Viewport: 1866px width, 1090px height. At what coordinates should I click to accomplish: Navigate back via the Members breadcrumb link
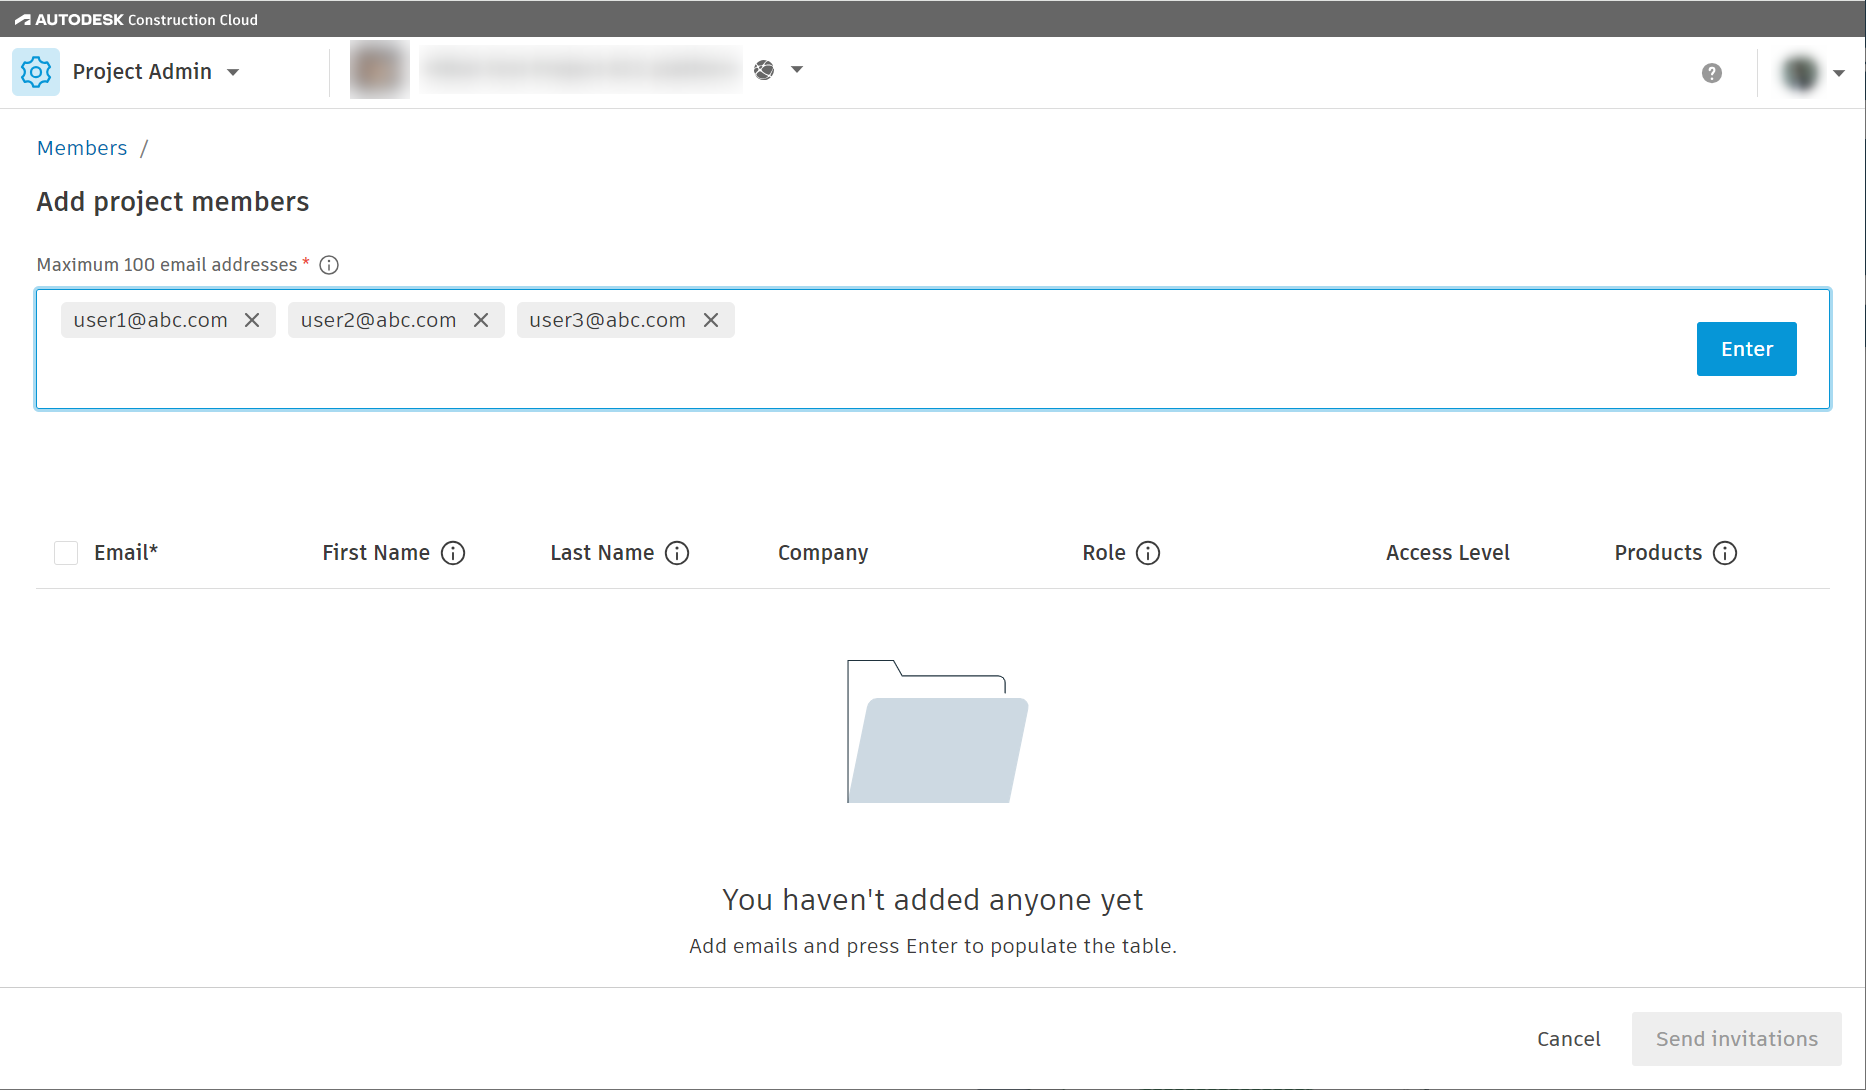click(x=81, y=147)
